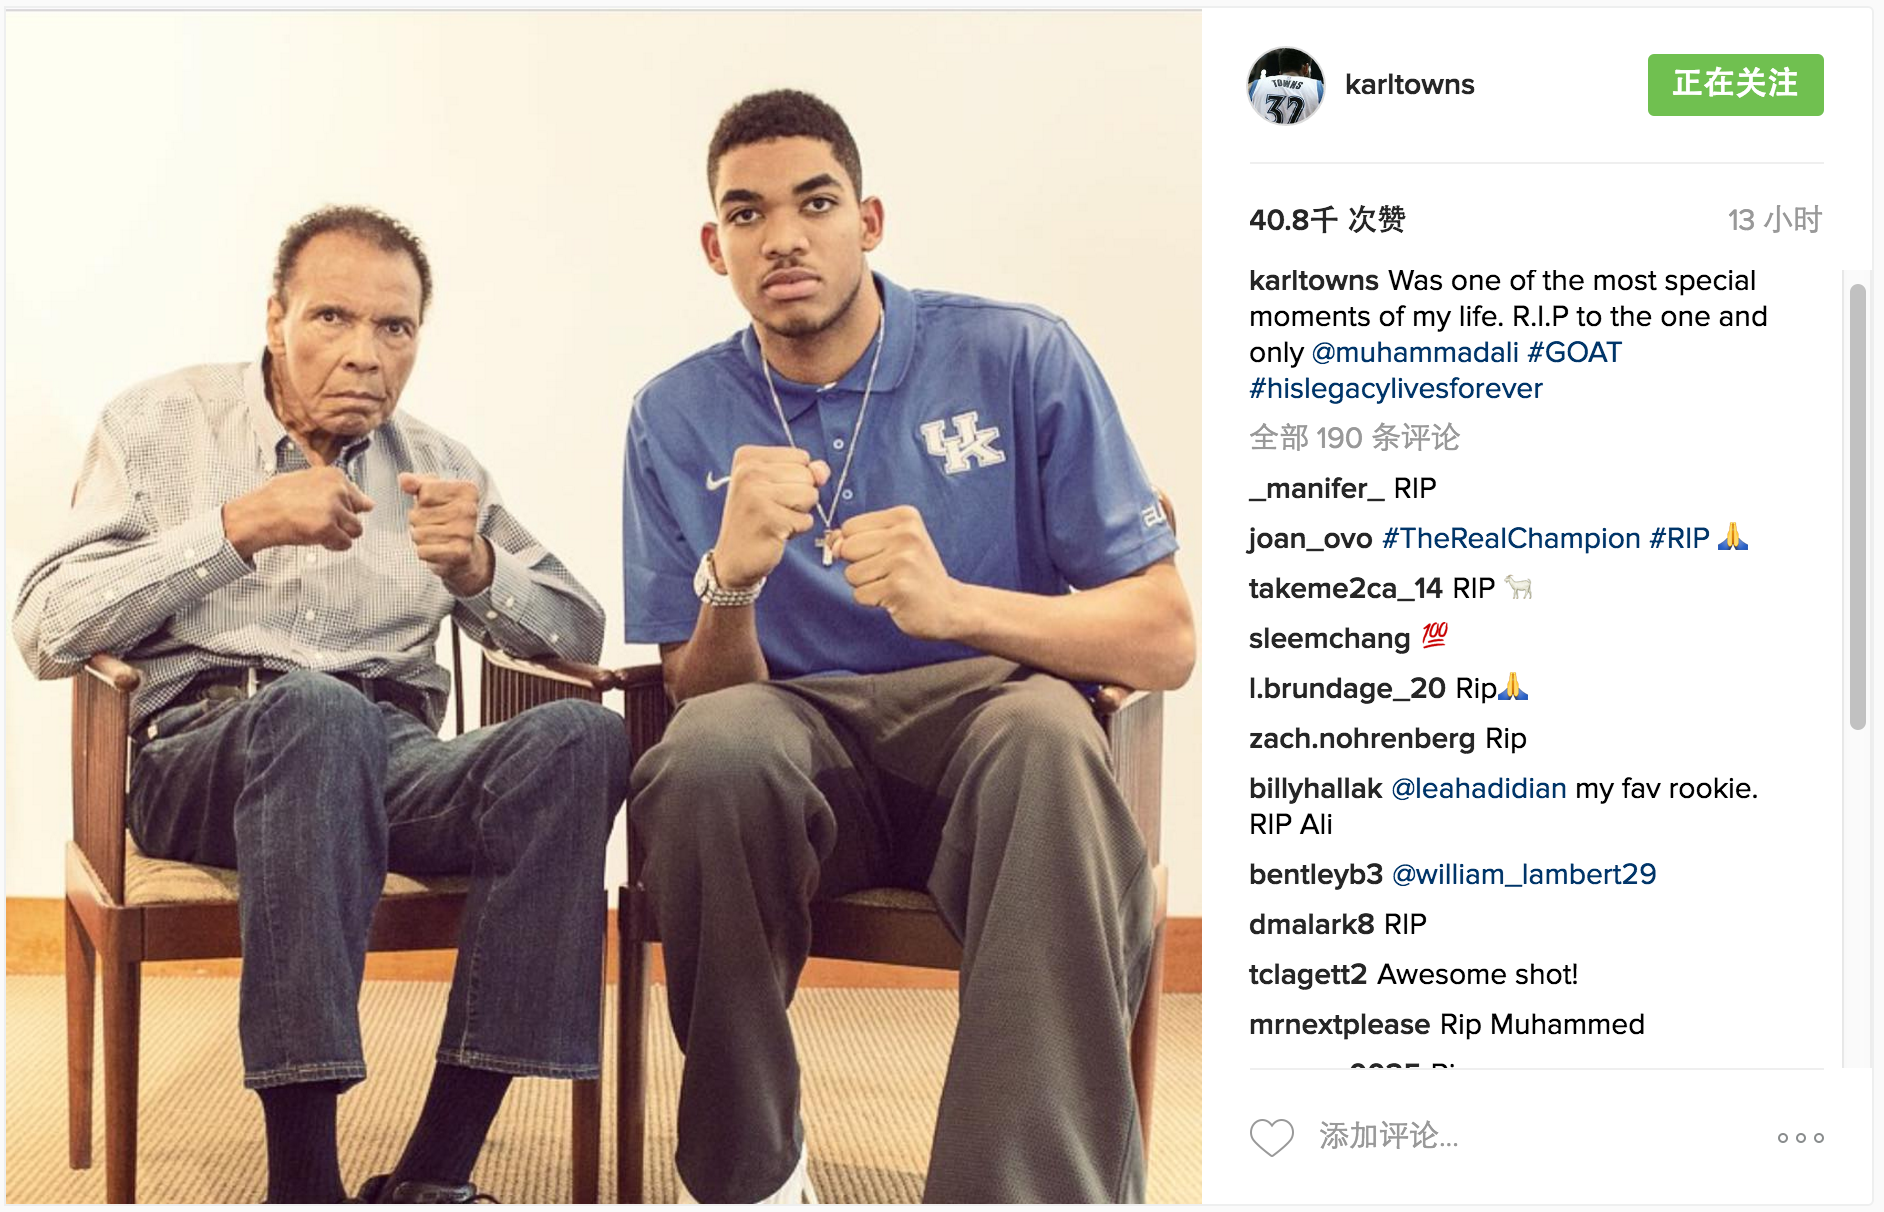The width and height of the screenshot is (1884, 1212).
Task: View commenter joan_ovo's profile
Action: (x=1310, y=539)
